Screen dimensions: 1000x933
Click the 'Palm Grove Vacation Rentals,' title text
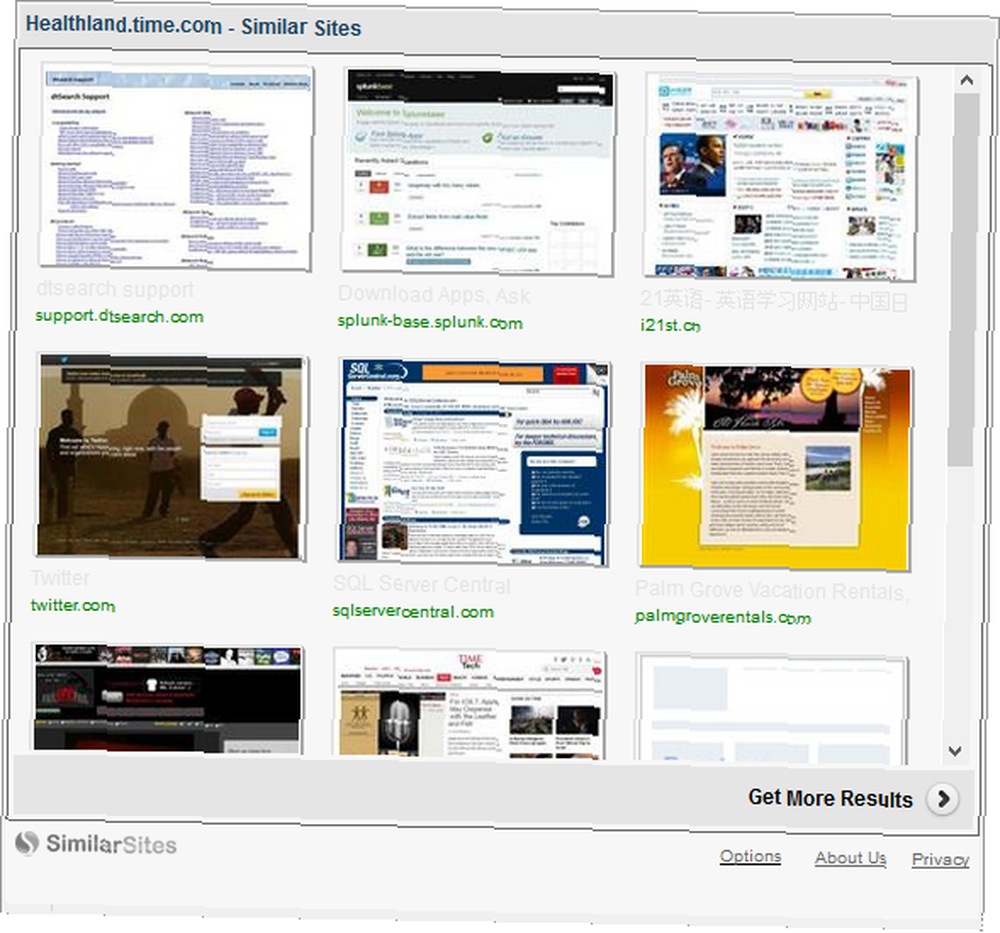pyautogui.click(x=771, y=591)
